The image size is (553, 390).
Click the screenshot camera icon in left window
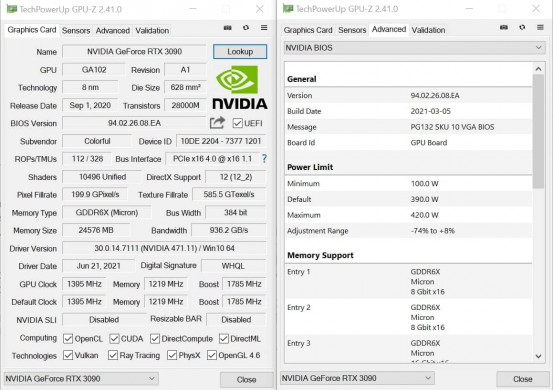[227, 28]
